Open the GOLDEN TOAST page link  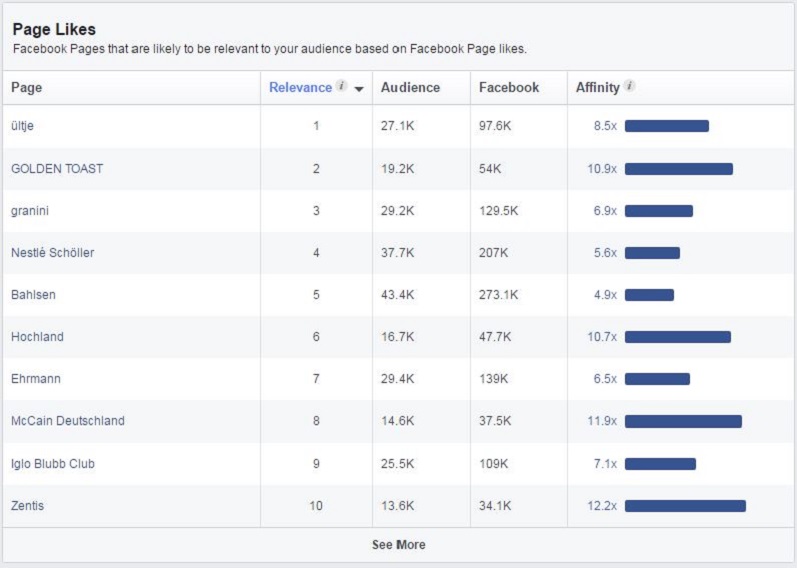(x=57, y=168)
